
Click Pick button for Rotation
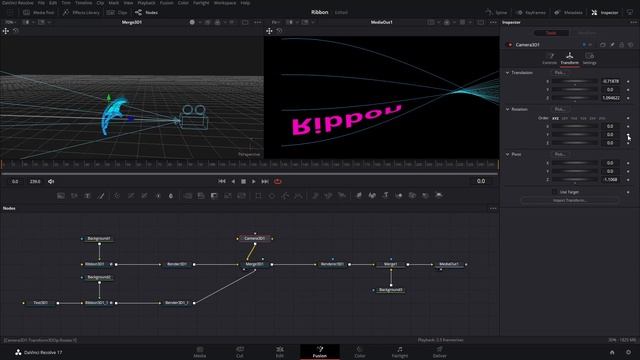[560, 109]
